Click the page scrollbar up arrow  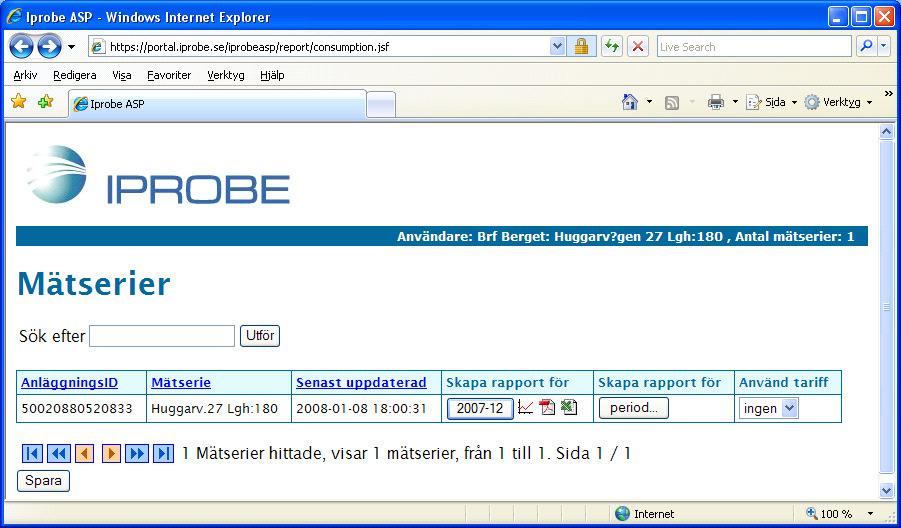[x=887, y=132]
